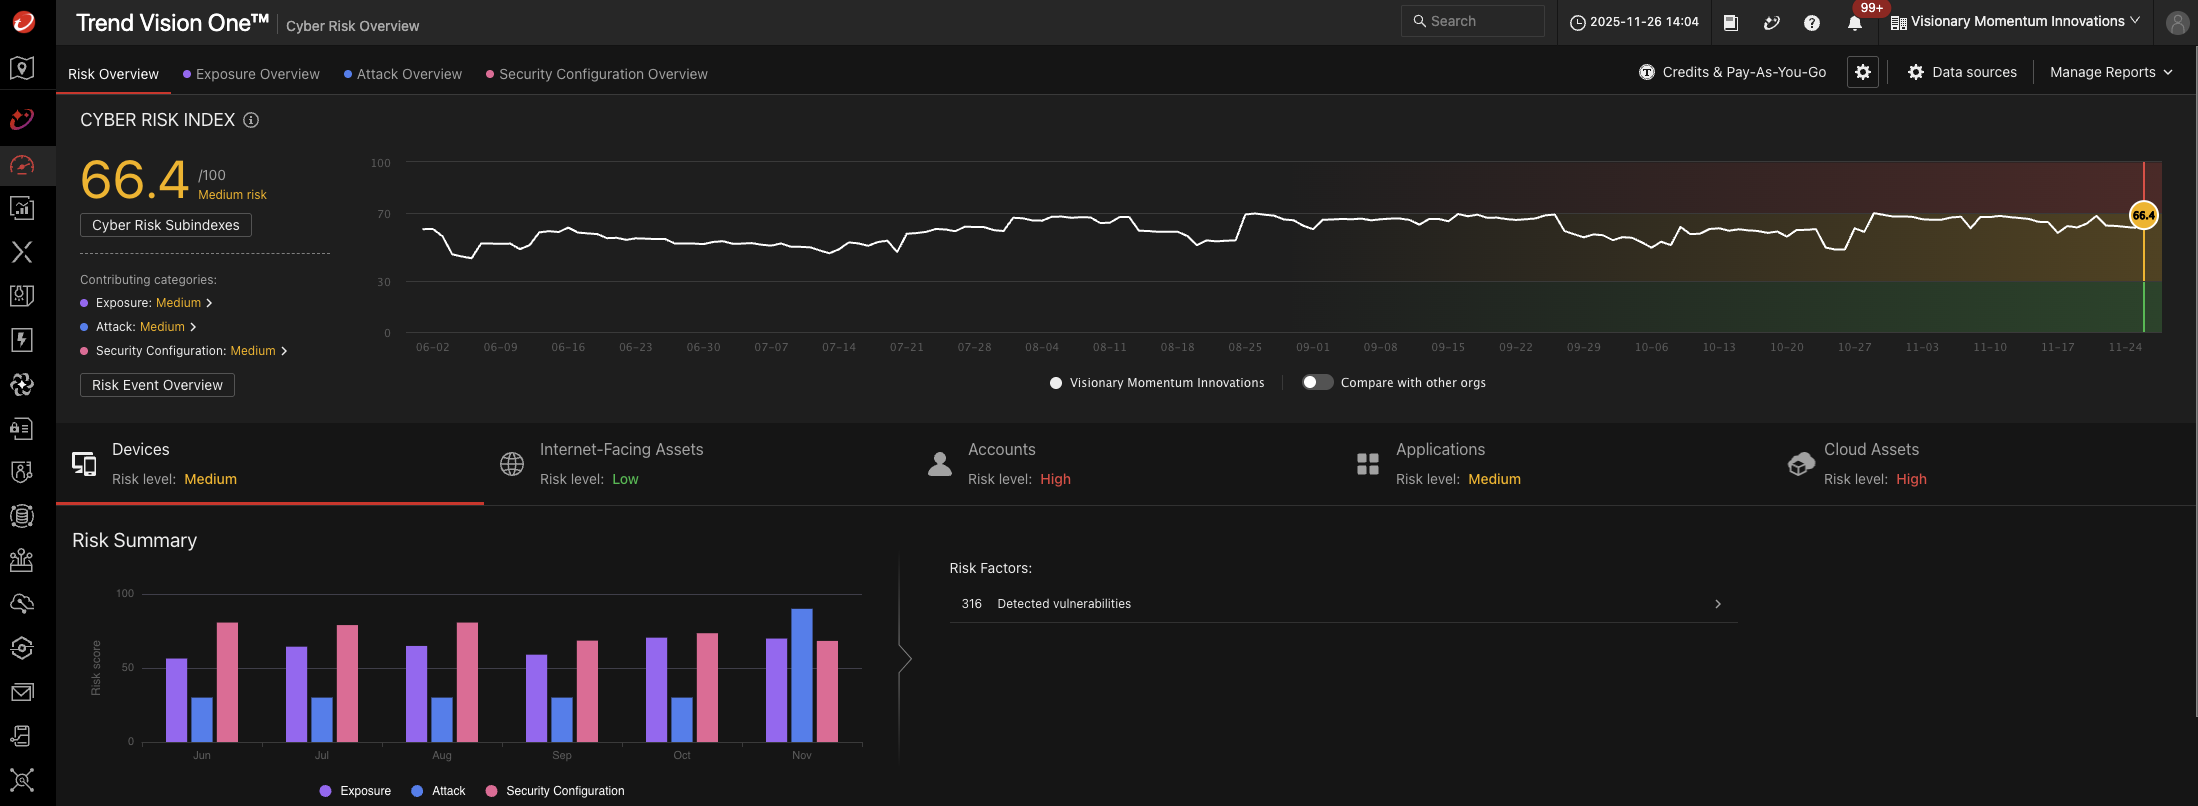Screen dimensions: 2198x806
Task: Click the notifications bell icon
Action: pyautogui.click(x=1854, y=23)
